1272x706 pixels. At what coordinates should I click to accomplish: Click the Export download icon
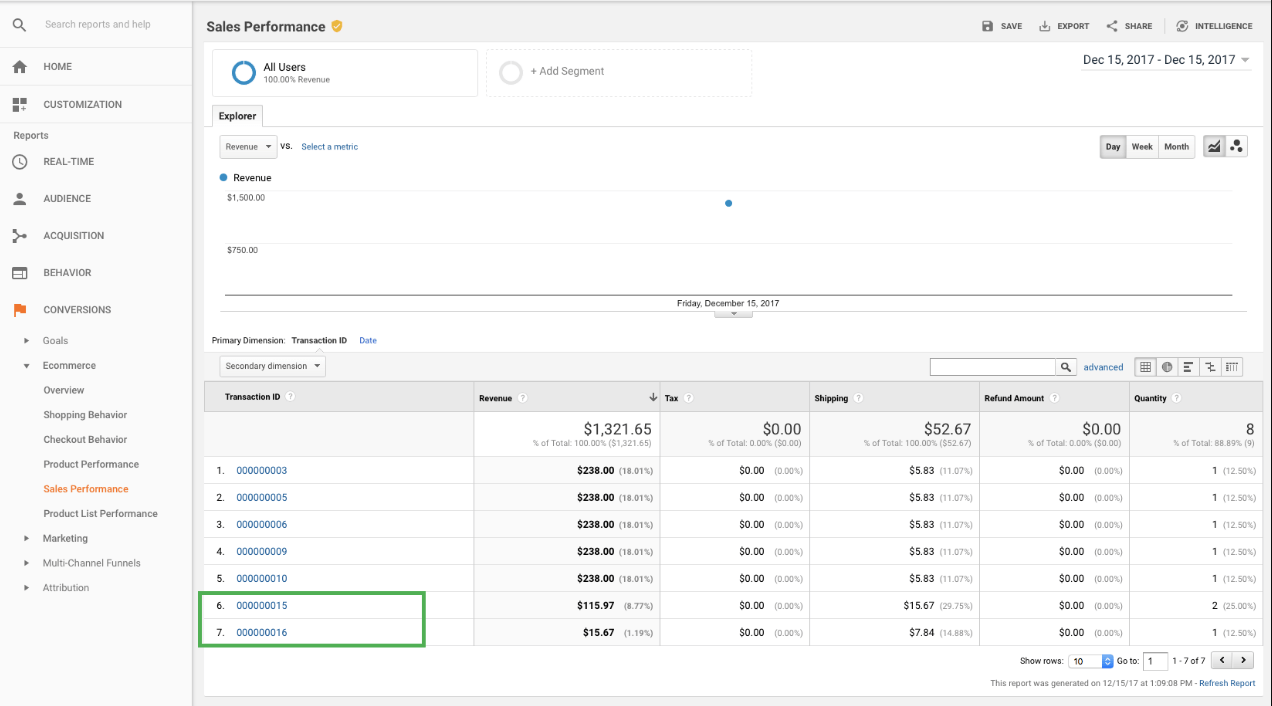[1045, 26]
